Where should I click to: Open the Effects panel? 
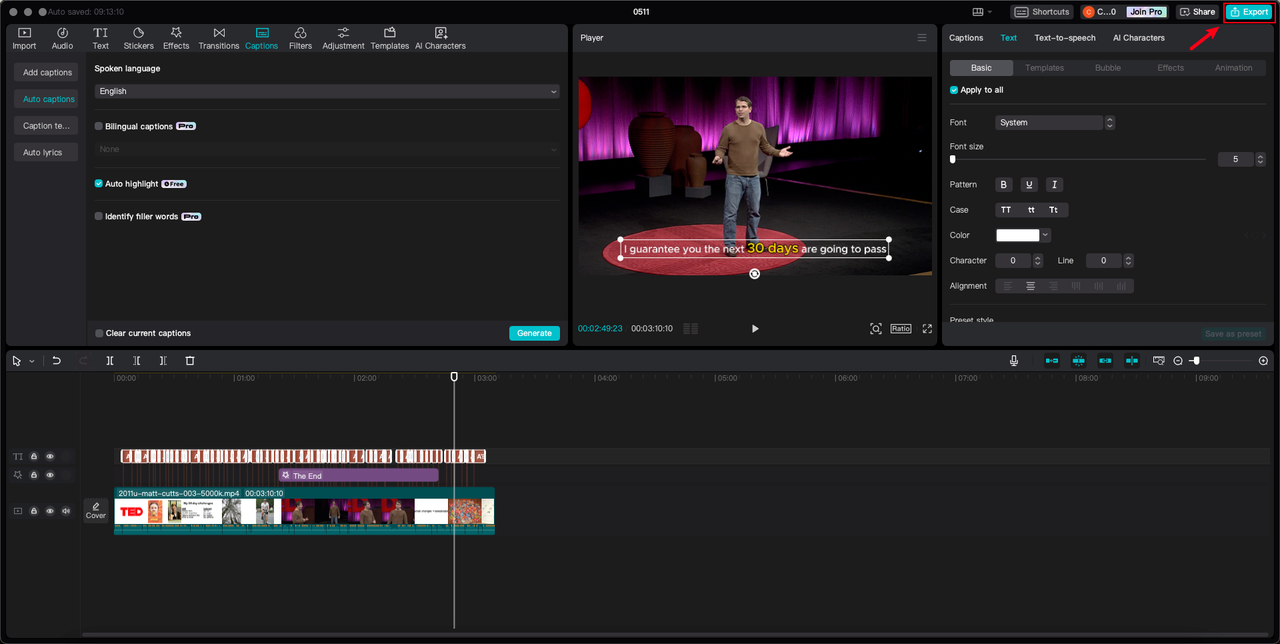[176, 39]
